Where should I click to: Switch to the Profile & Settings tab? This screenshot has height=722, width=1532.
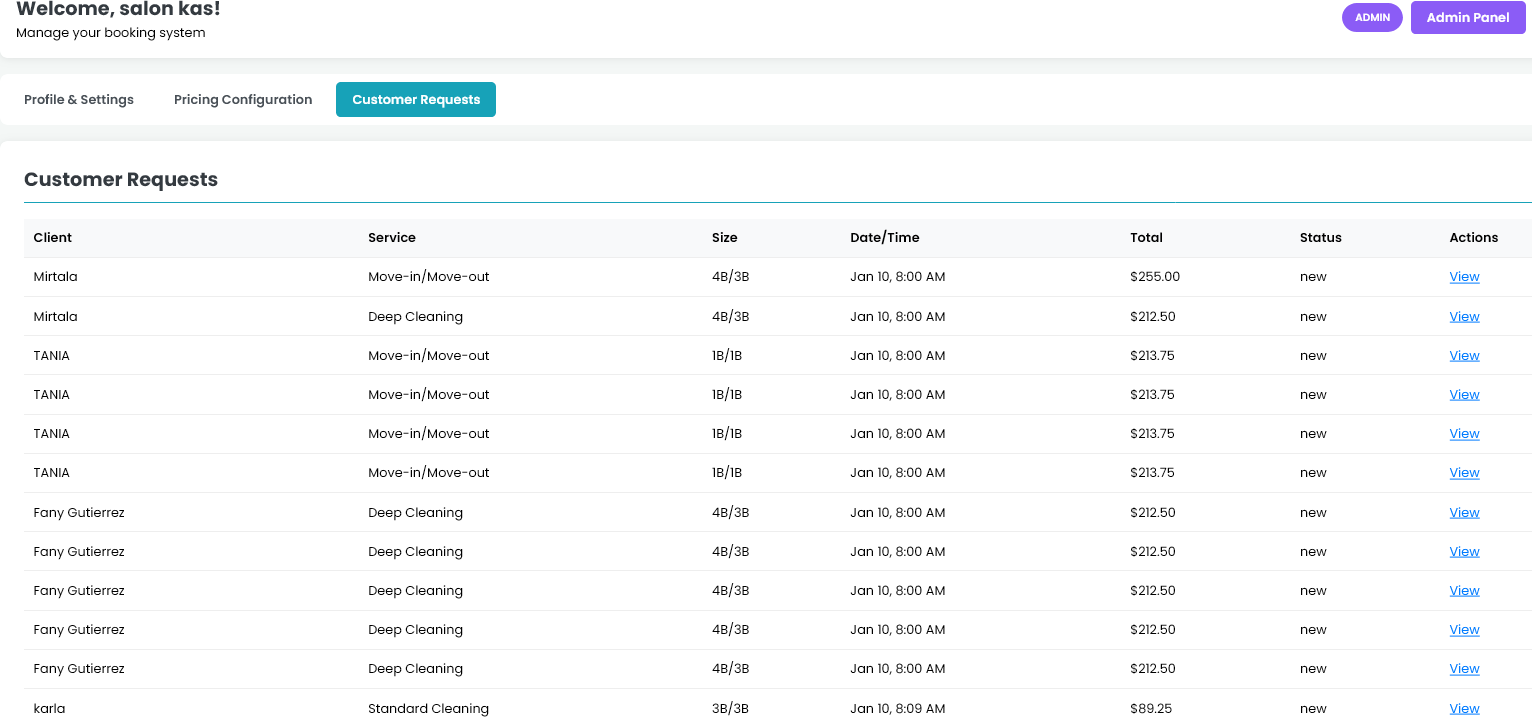(x=79, y=99)
